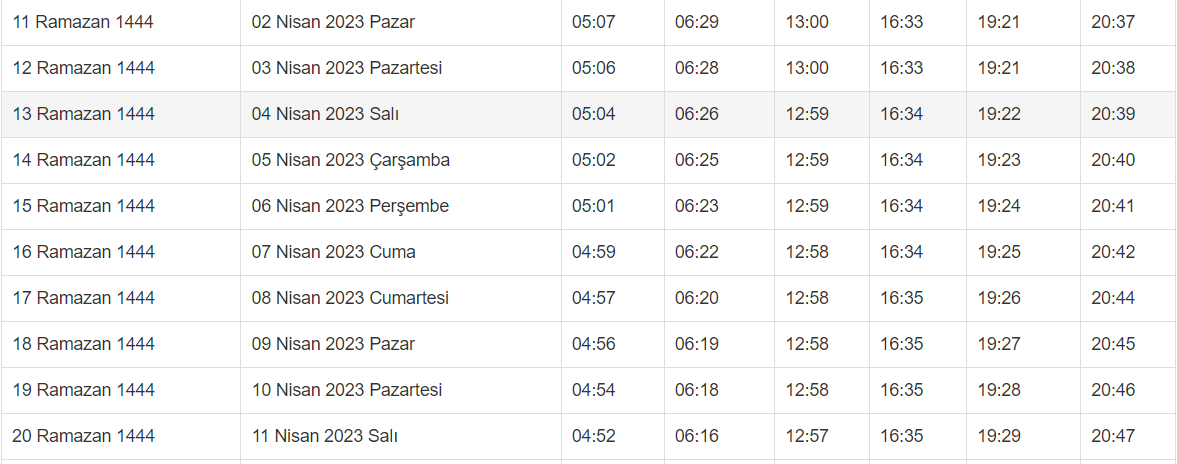Image resolution: width=1177 pixels, height=464 pixels.
Task: Click the 19:22 time cell
Action: (x=999, y=114)
